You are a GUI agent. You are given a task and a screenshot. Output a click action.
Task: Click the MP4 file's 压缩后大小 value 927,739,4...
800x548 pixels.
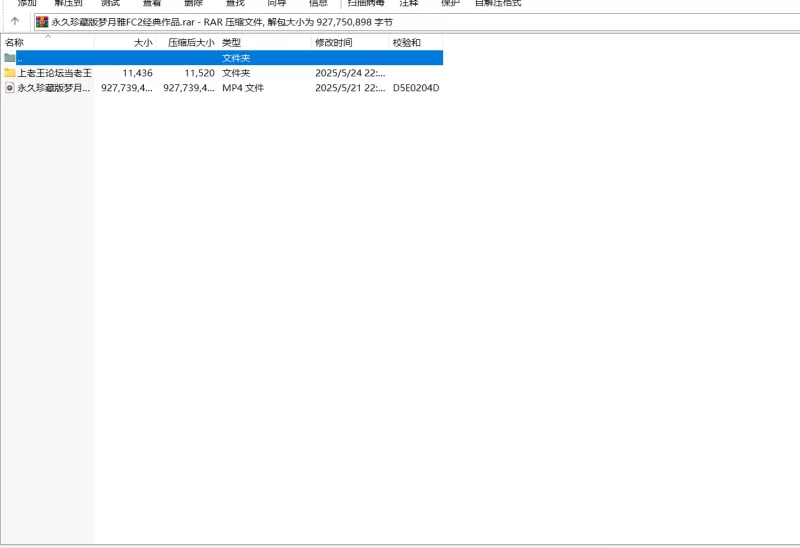(189, 88)
